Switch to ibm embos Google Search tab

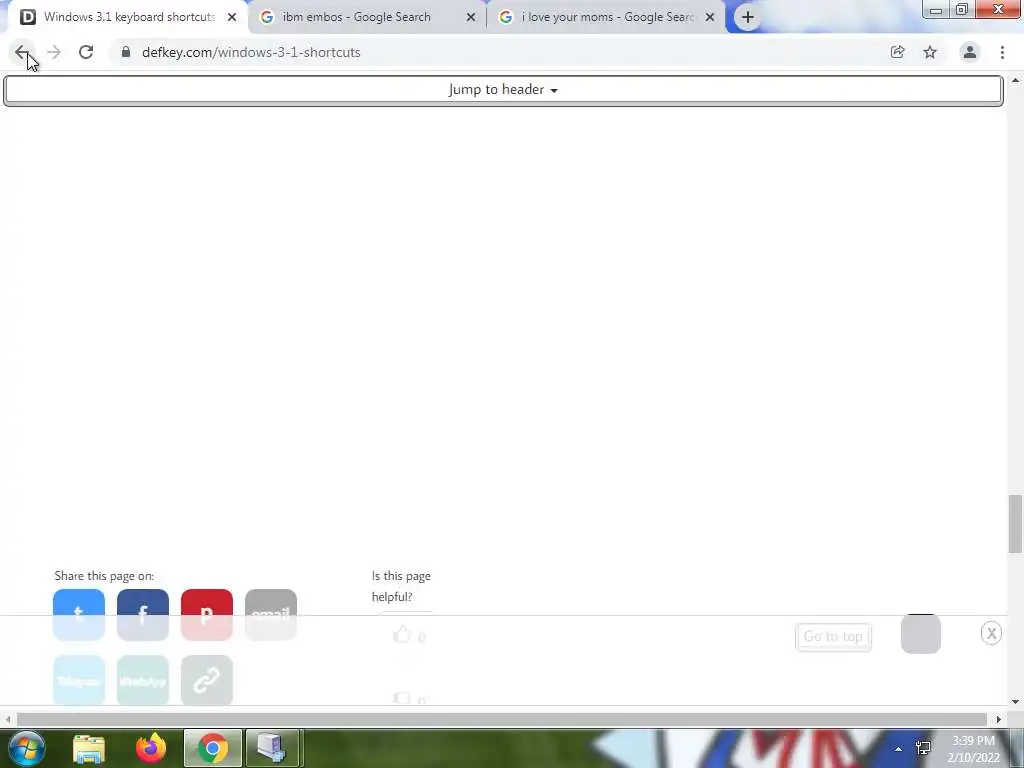pyautogui.click(x=356, y=17)
